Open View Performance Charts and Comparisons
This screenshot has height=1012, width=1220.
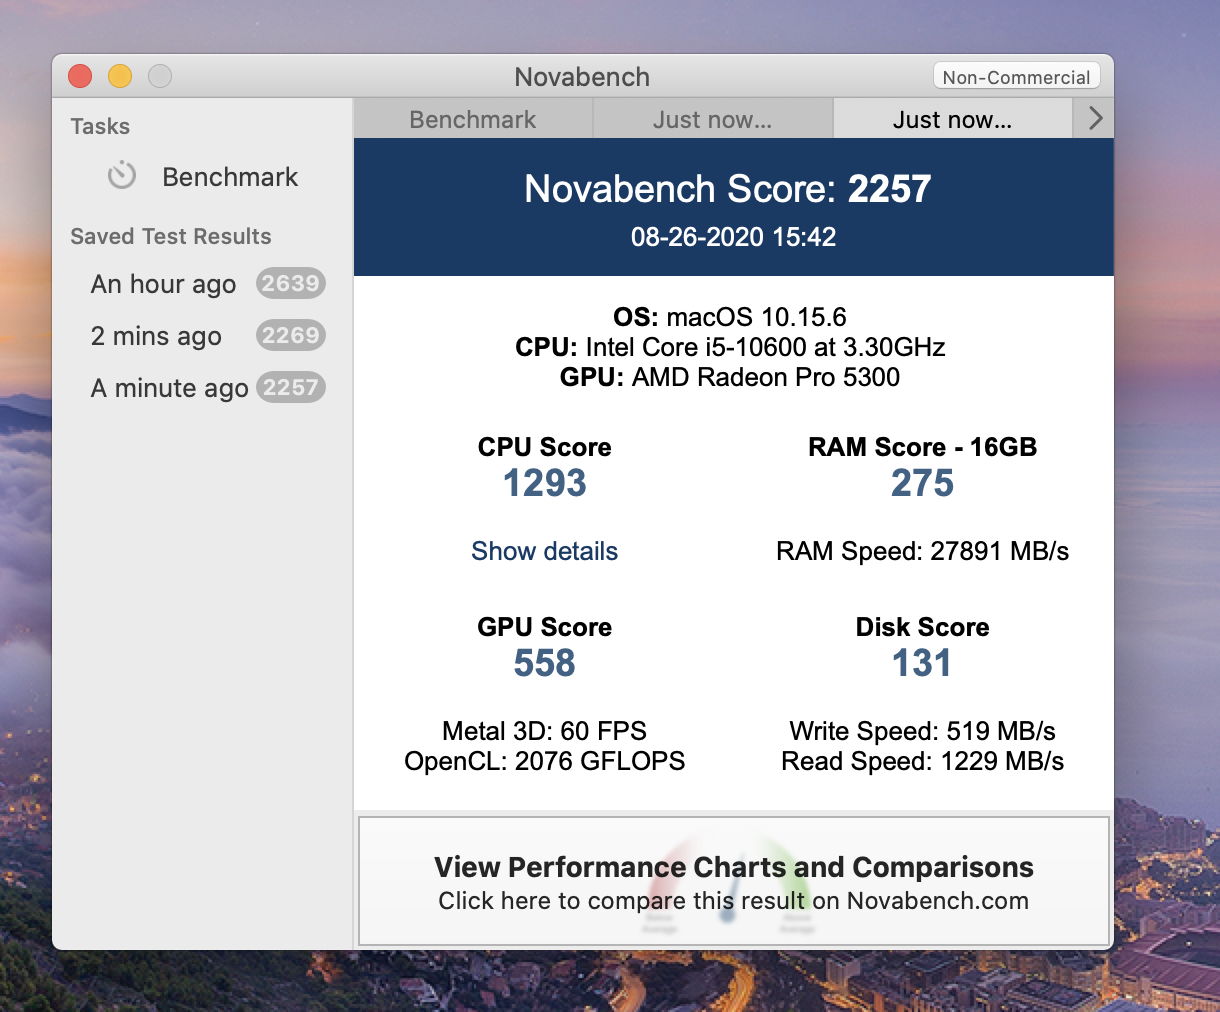734,881
